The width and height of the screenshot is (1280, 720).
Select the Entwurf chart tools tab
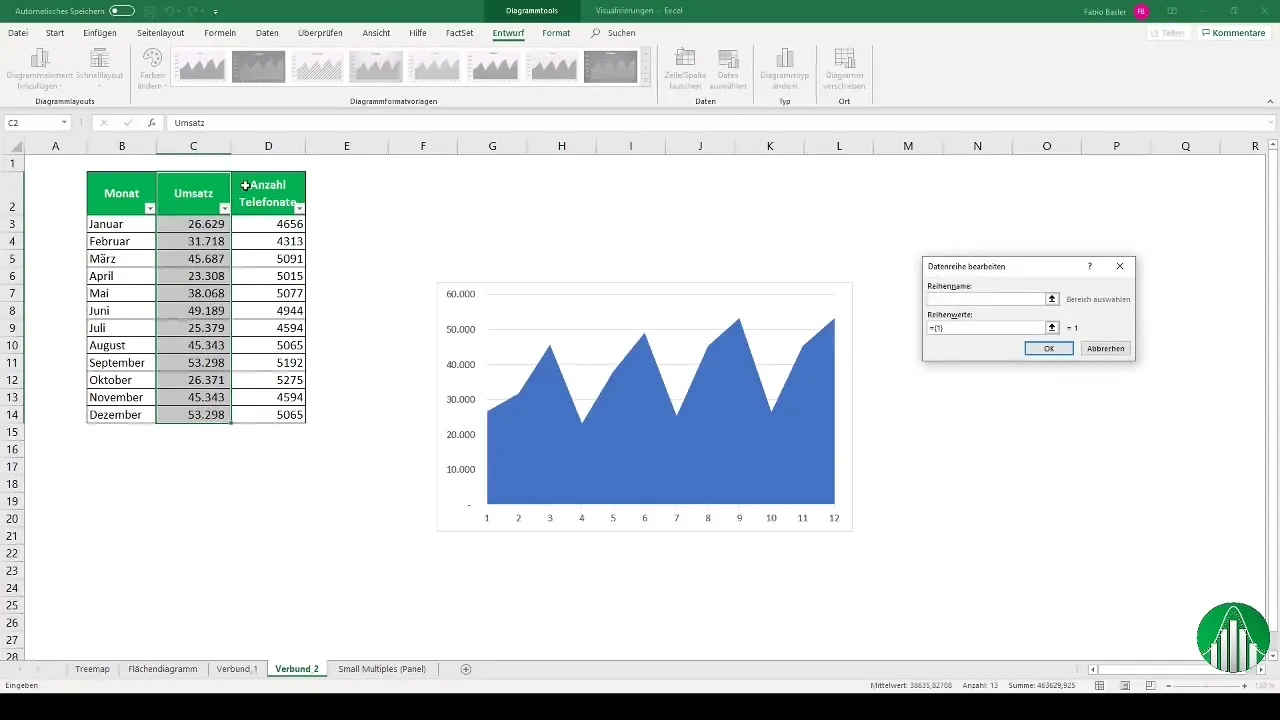pos(508,33)
